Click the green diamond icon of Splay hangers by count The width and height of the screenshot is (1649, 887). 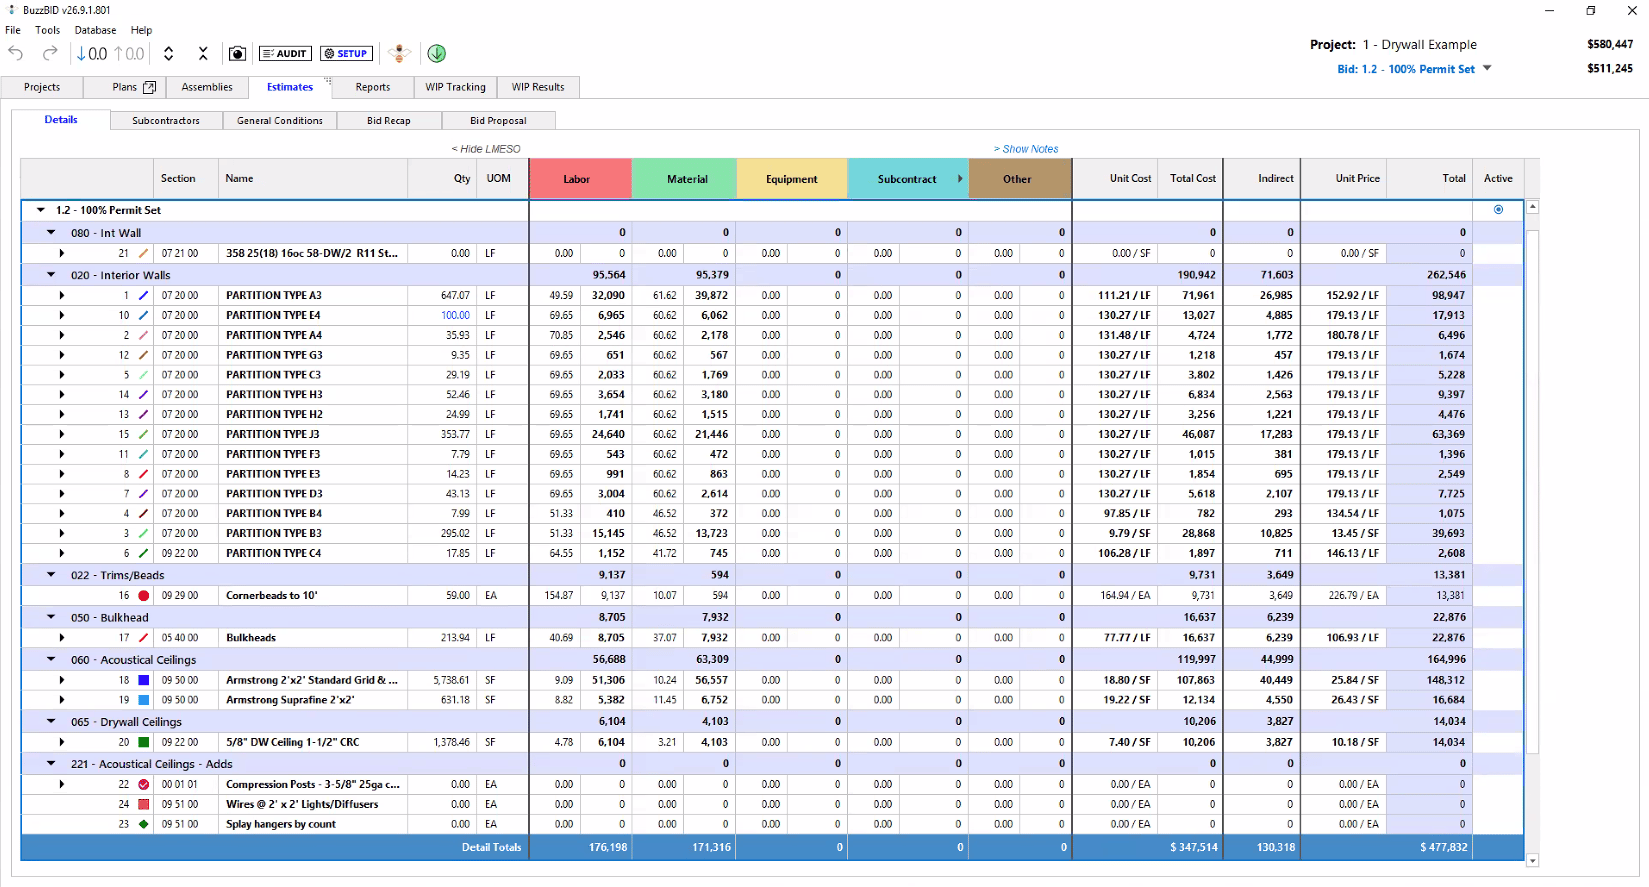click(x=143, y=824)
